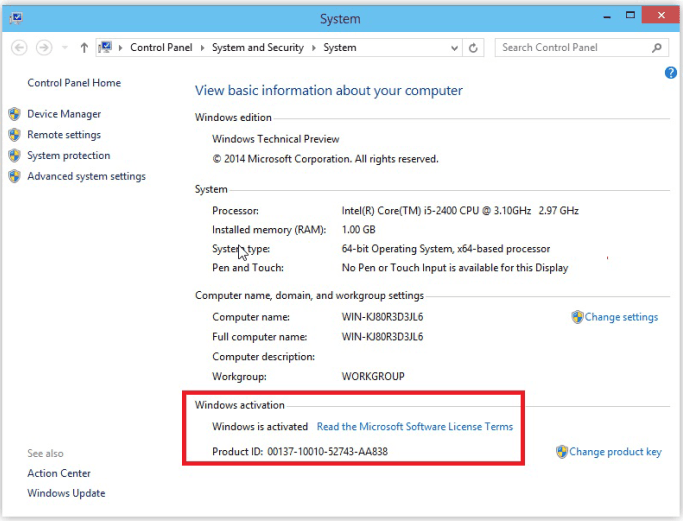683x521 pixels.
Task: Open the recent locations dropdown arrow
Action: point(64,47)
